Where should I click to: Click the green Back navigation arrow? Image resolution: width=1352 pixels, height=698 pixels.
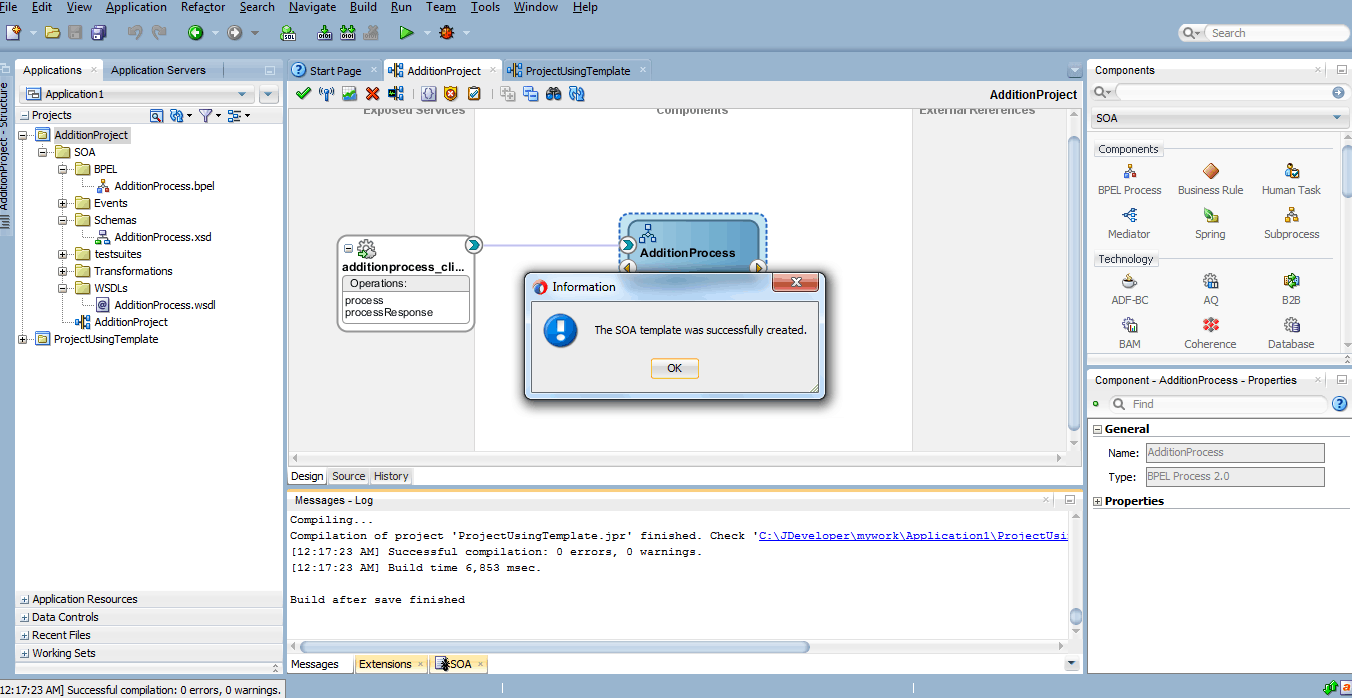pyautogui.click(x=196, y=33)
